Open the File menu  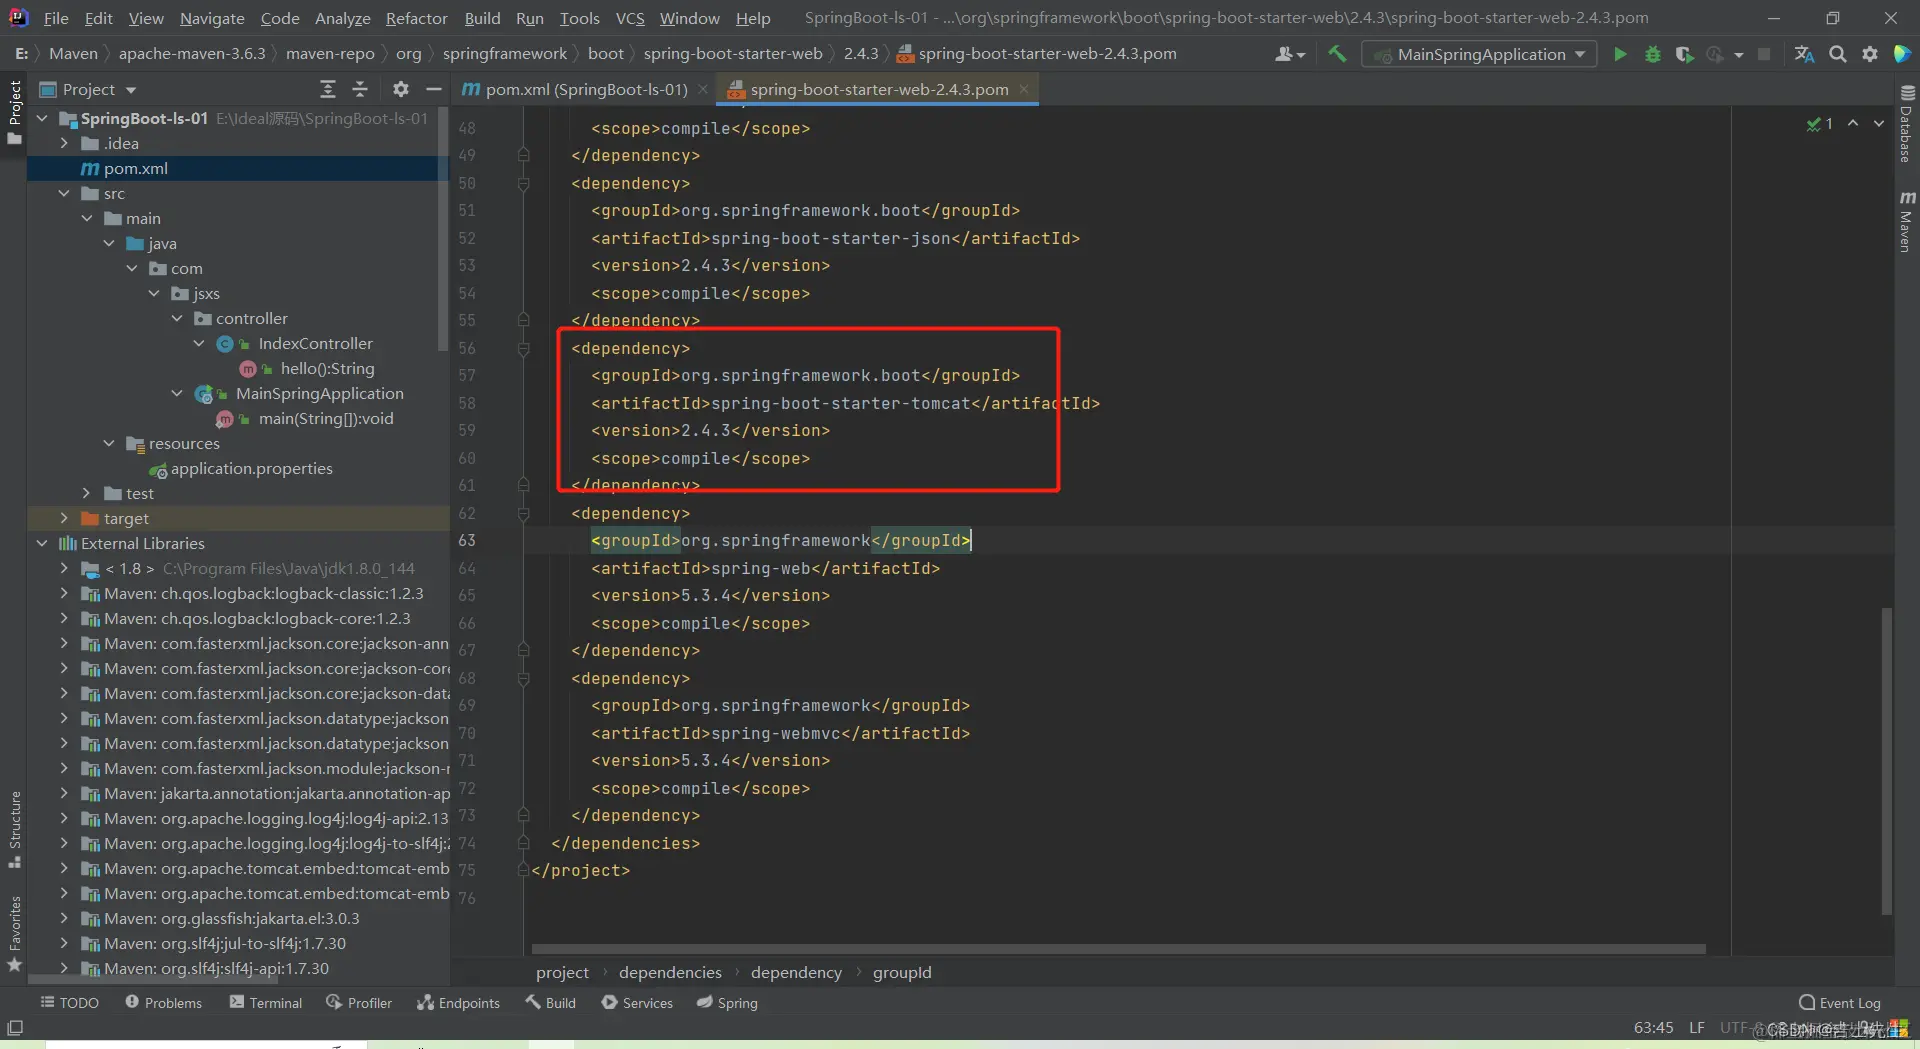56,18
